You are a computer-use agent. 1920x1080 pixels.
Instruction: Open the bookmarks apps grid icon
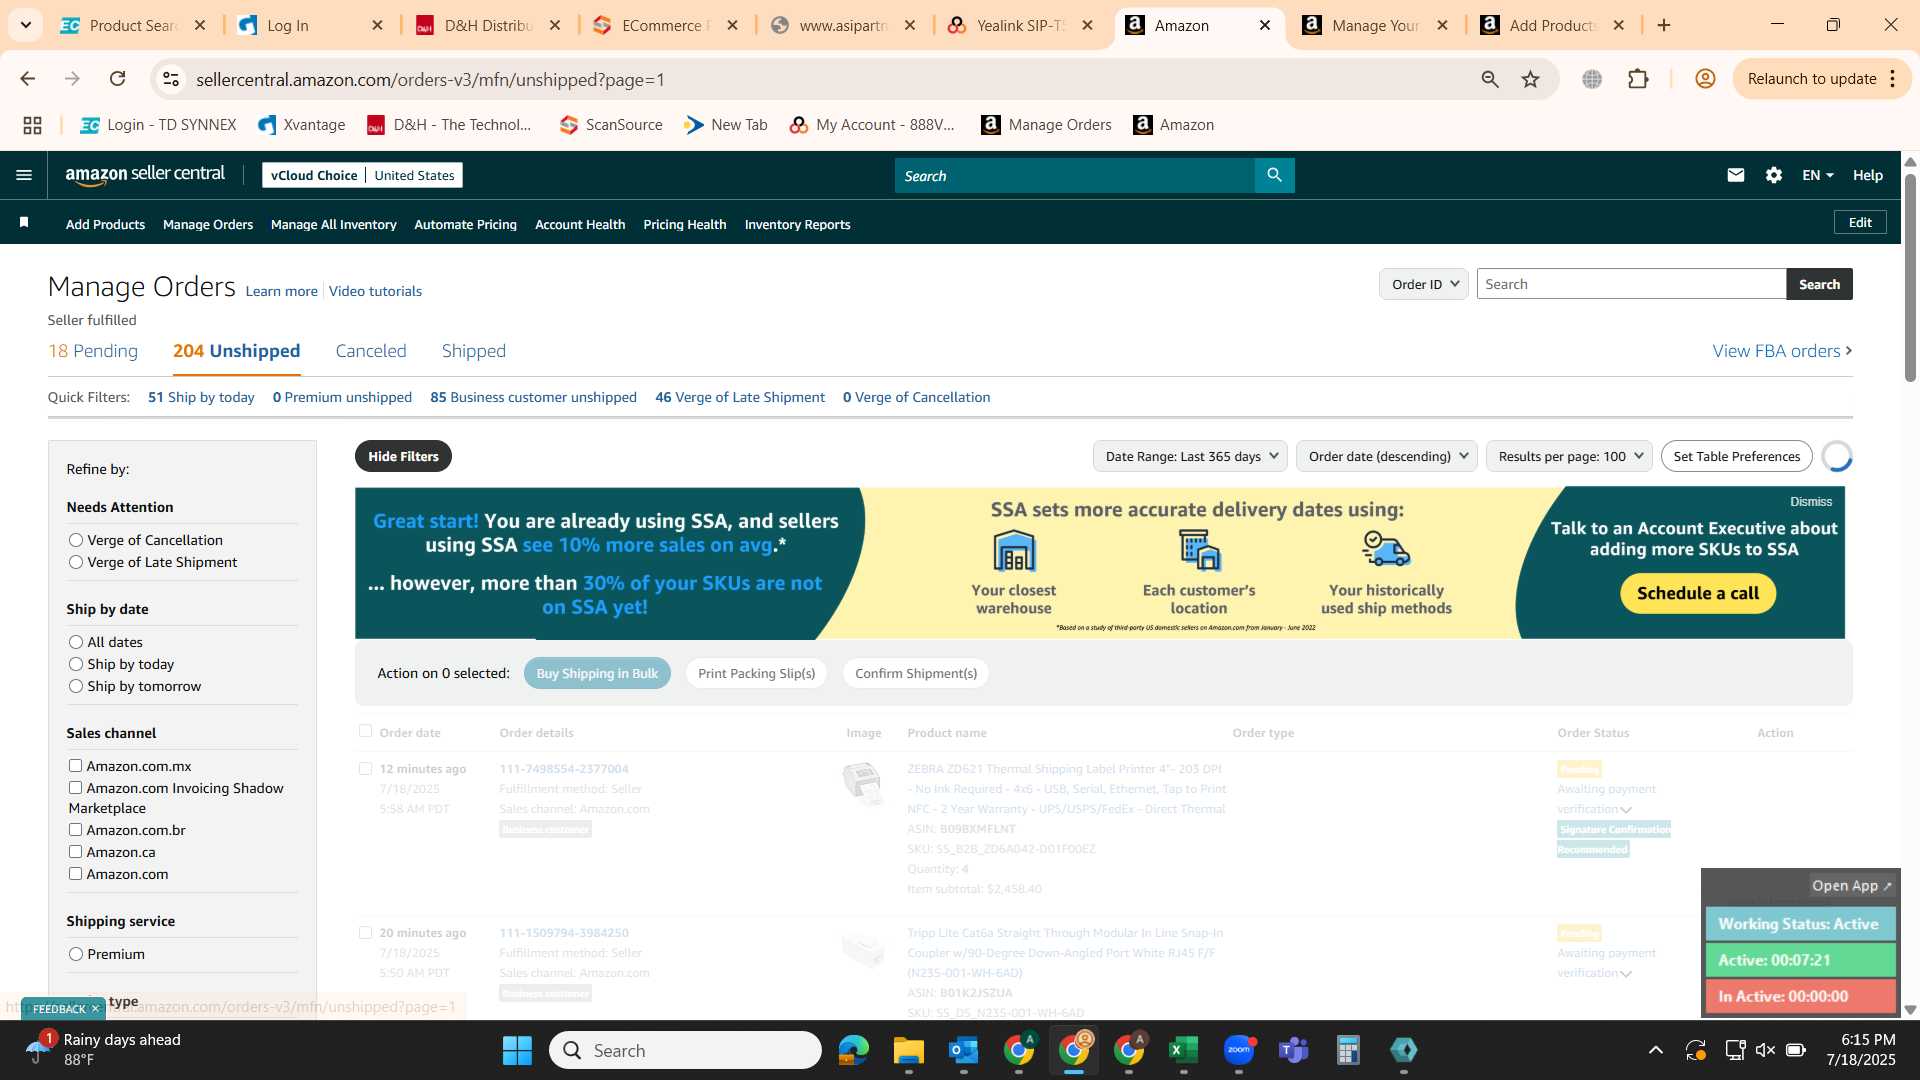tap(32, 125)
